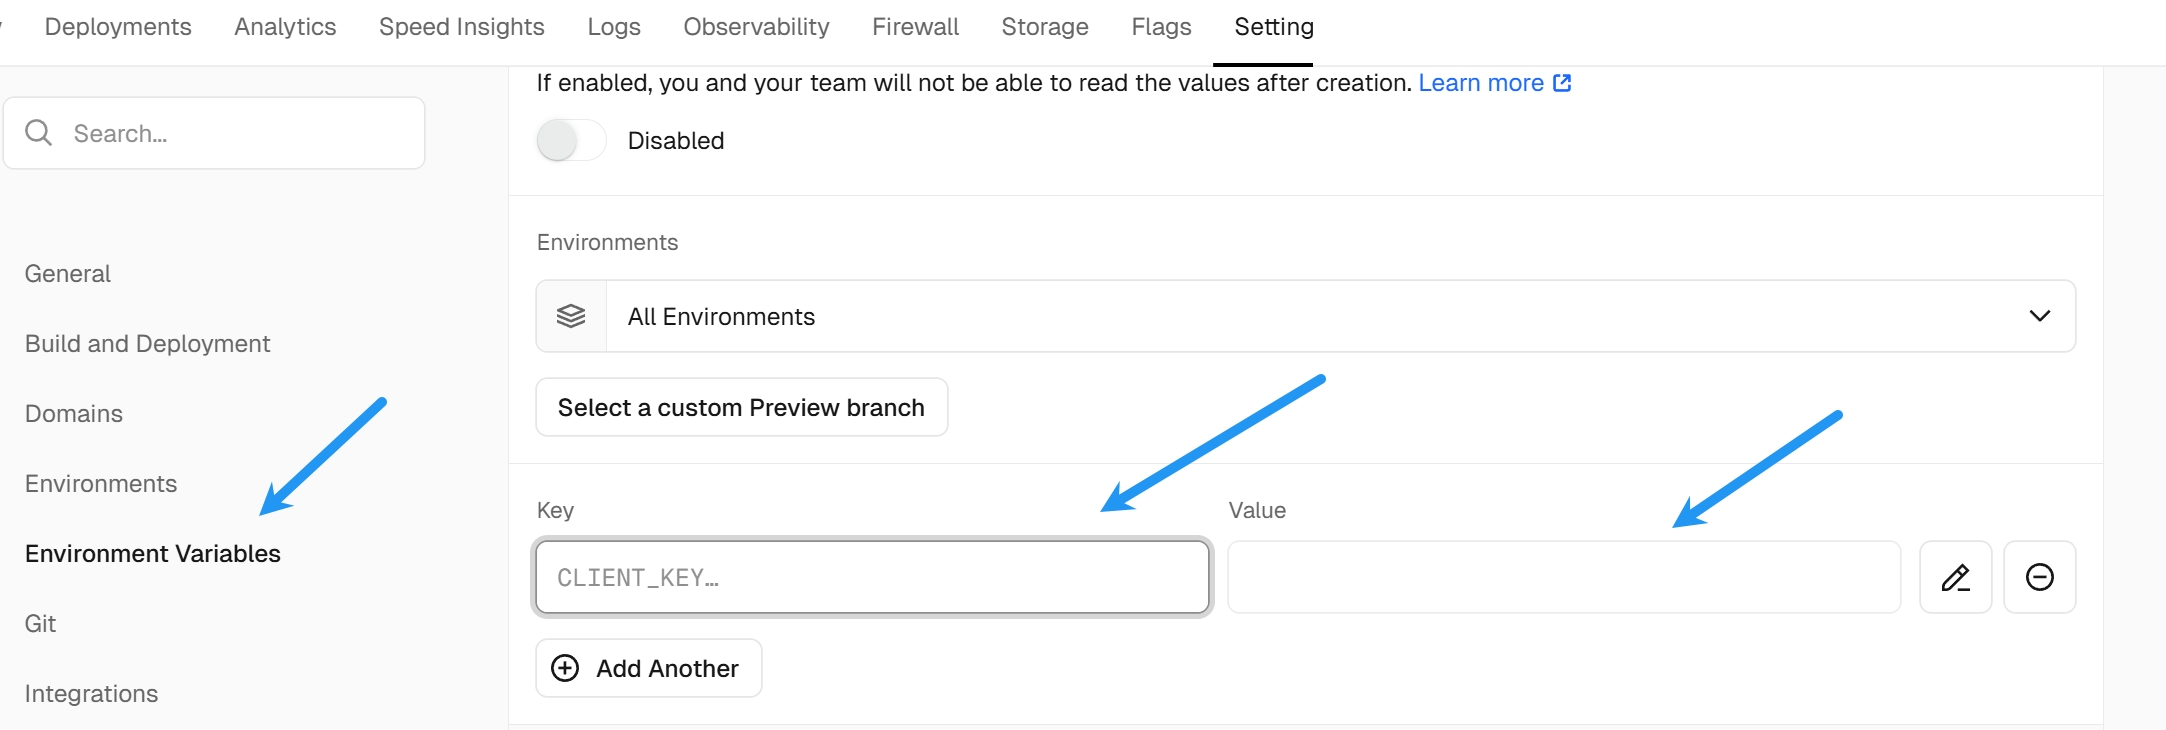2166x730 pixels.
Task: Switch to the Deployments tab
Action: [118, 27]
